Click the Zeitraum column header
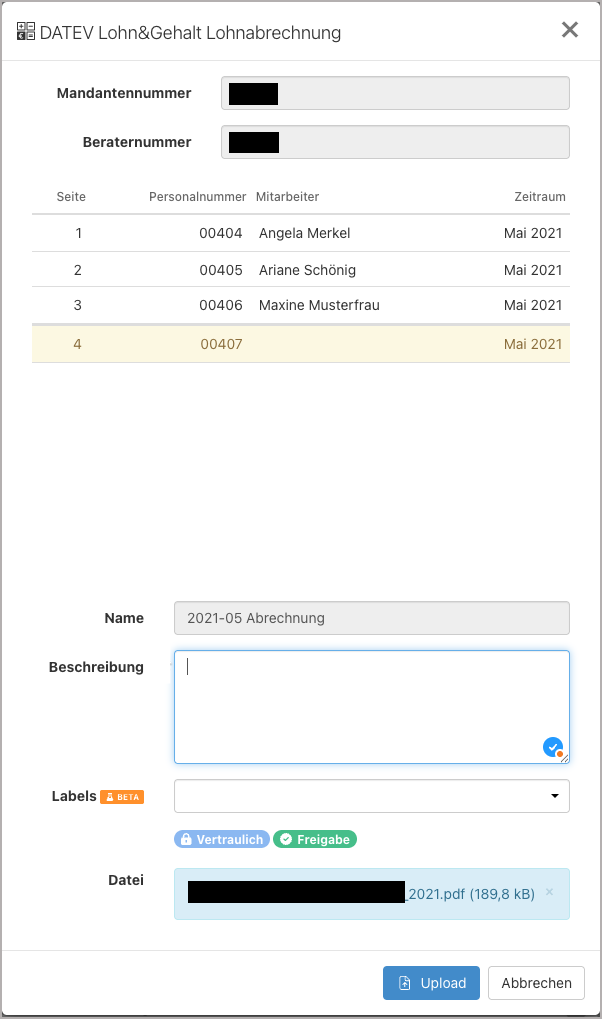The width and height of the screenshot is (602, 1019). click(540, 197)
